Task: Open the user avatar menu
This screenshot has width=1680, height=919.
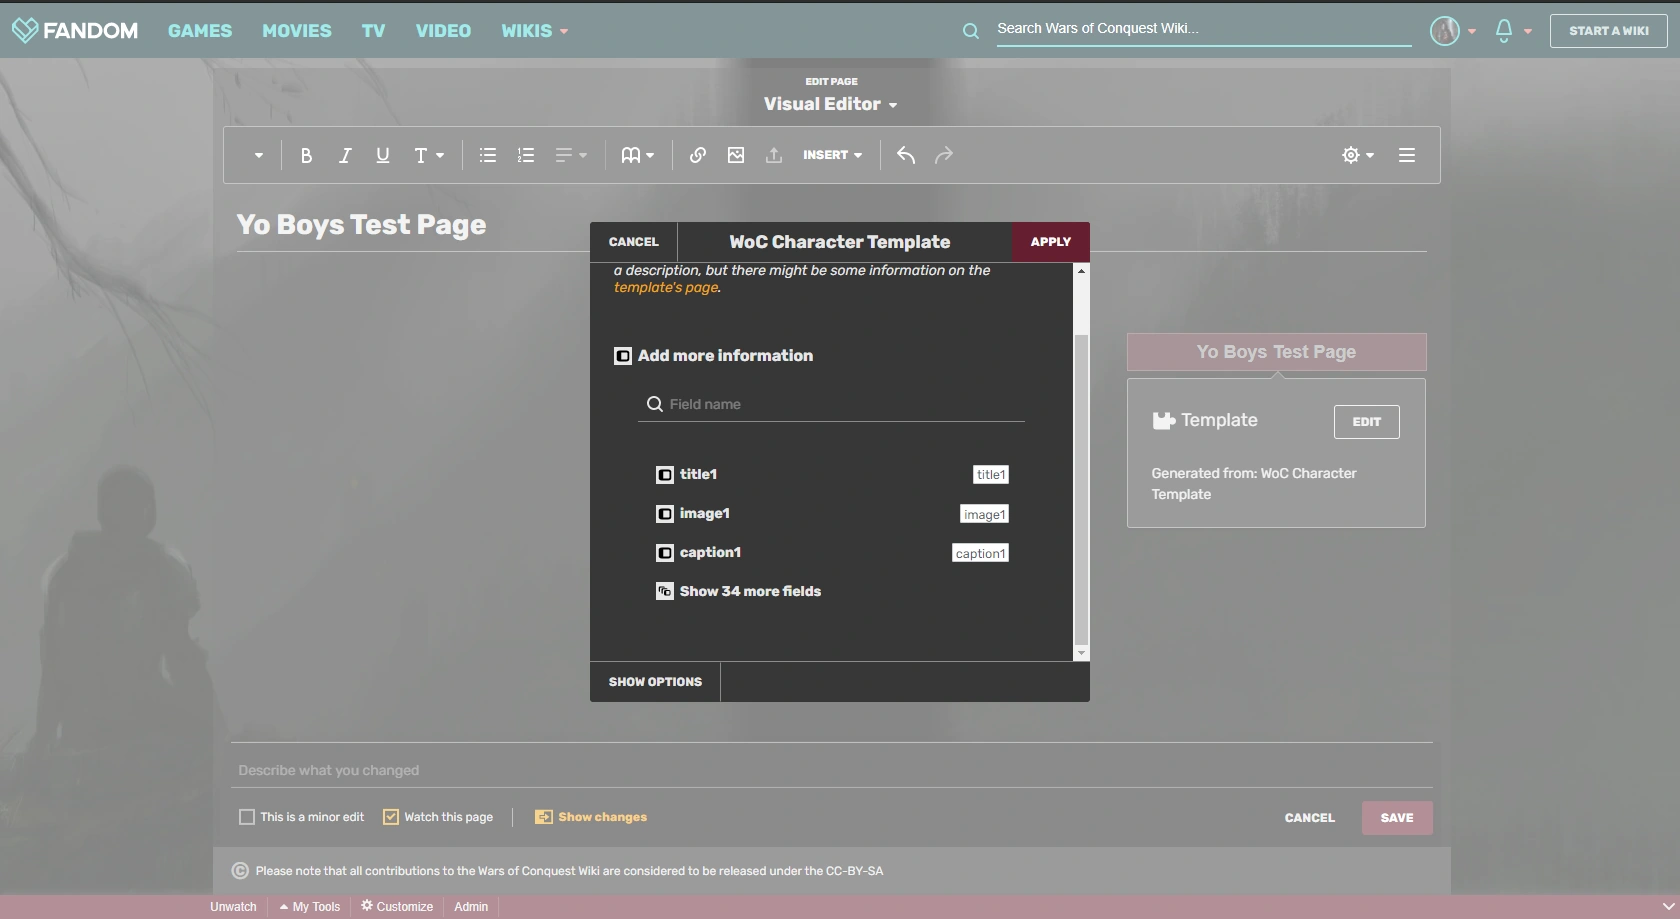Action: (1453, 31)
